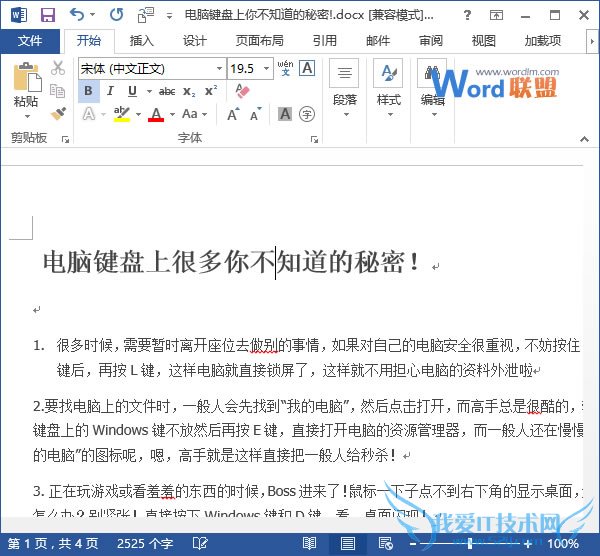Switch to Read Mode view
This screenshot has height=556, width=600.
(x=309, y=543)
